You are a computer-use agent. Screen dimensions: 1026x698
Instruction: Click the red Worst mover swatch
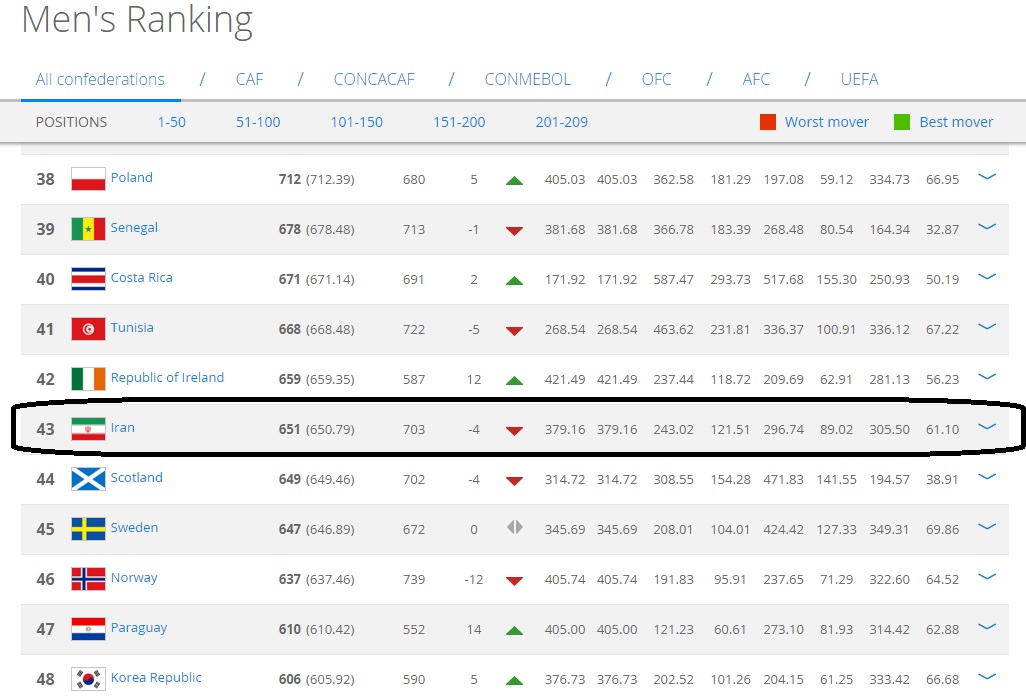(x=768, y=122)
